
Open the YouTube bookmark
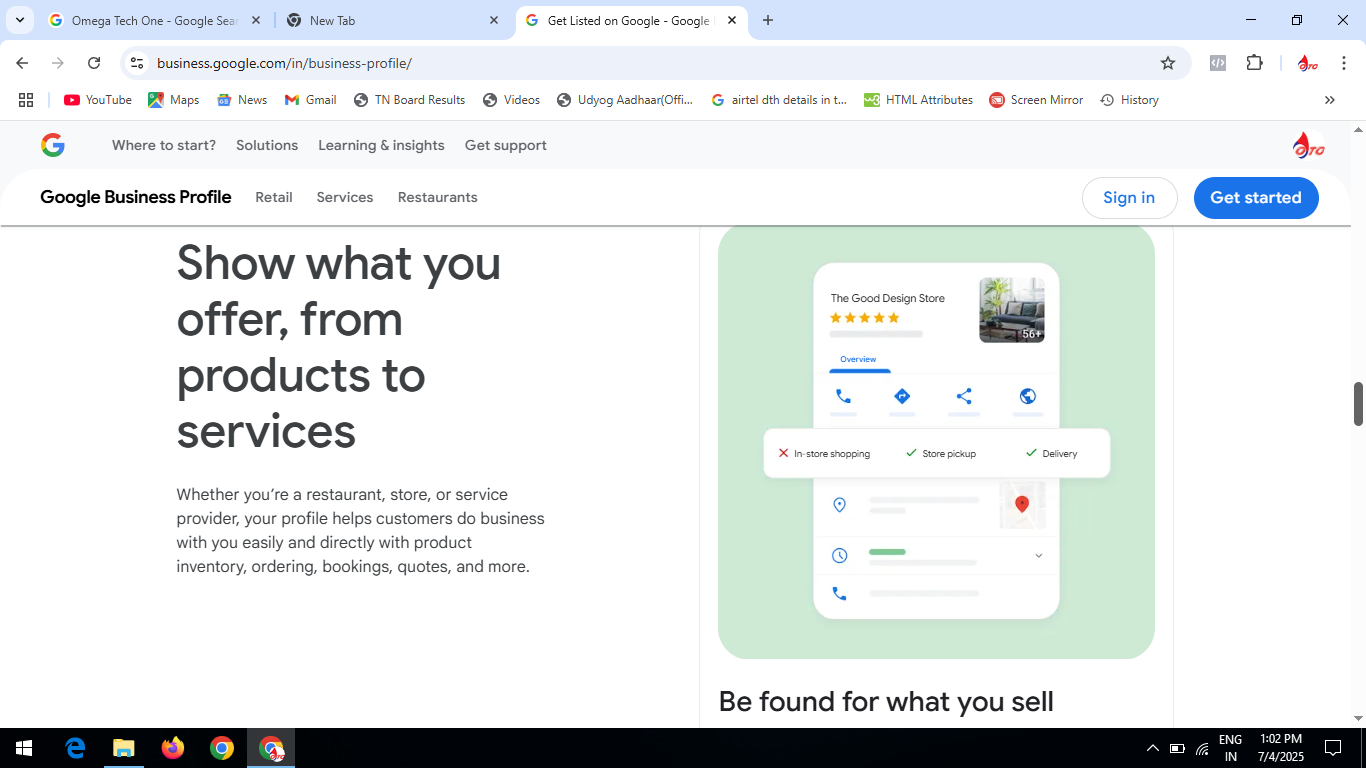point(98,100)
